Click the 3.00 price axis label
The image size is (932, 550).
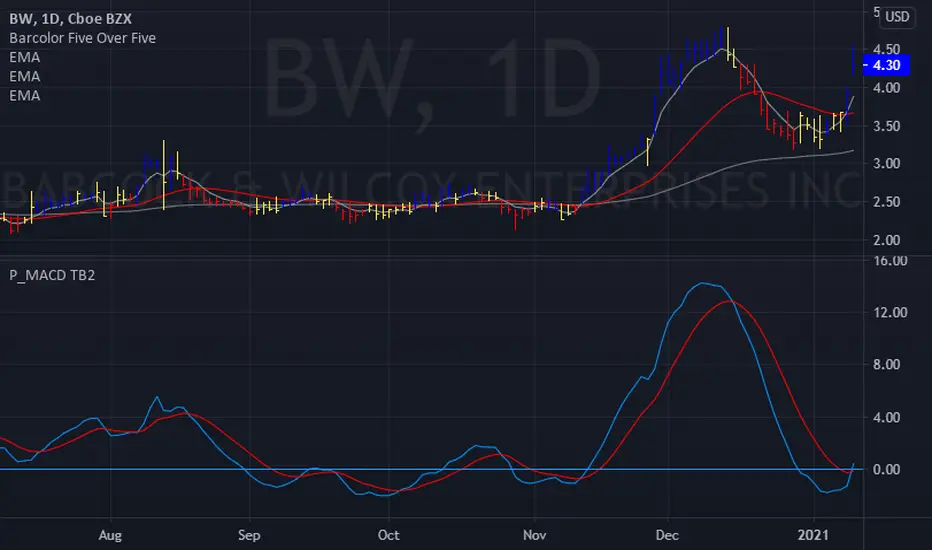tap(886, 163)
